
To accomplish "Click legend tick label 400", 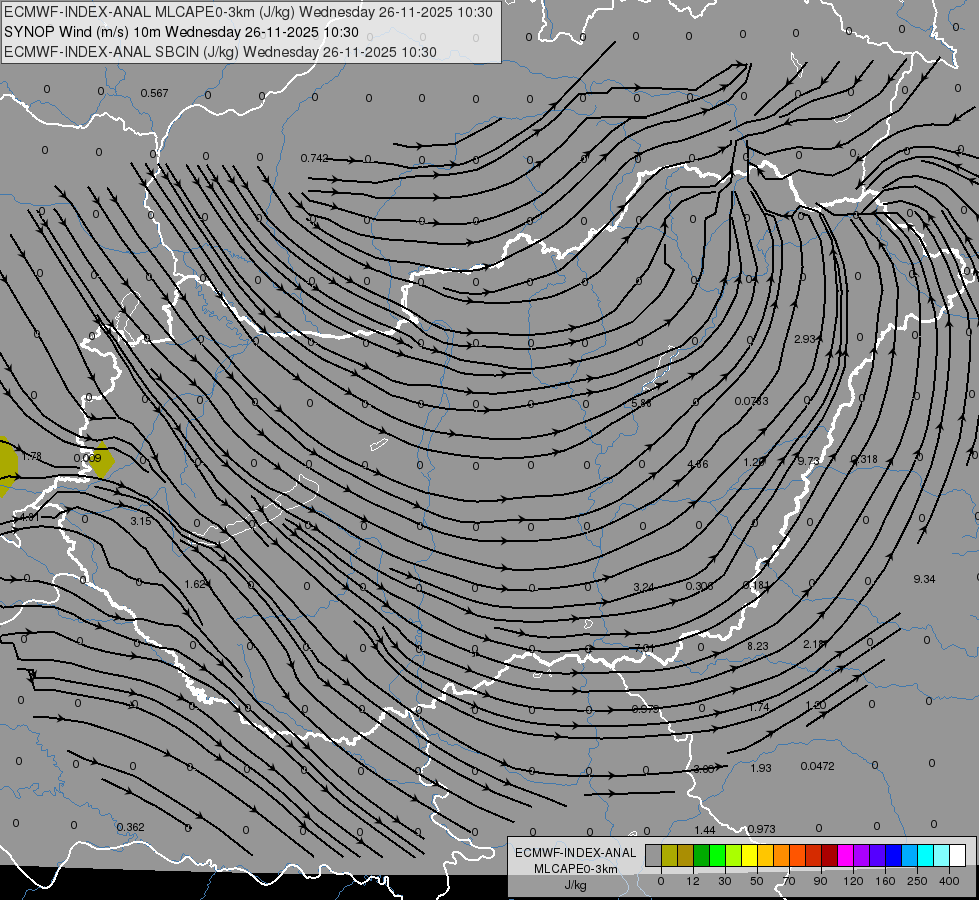I will [949, 881].
